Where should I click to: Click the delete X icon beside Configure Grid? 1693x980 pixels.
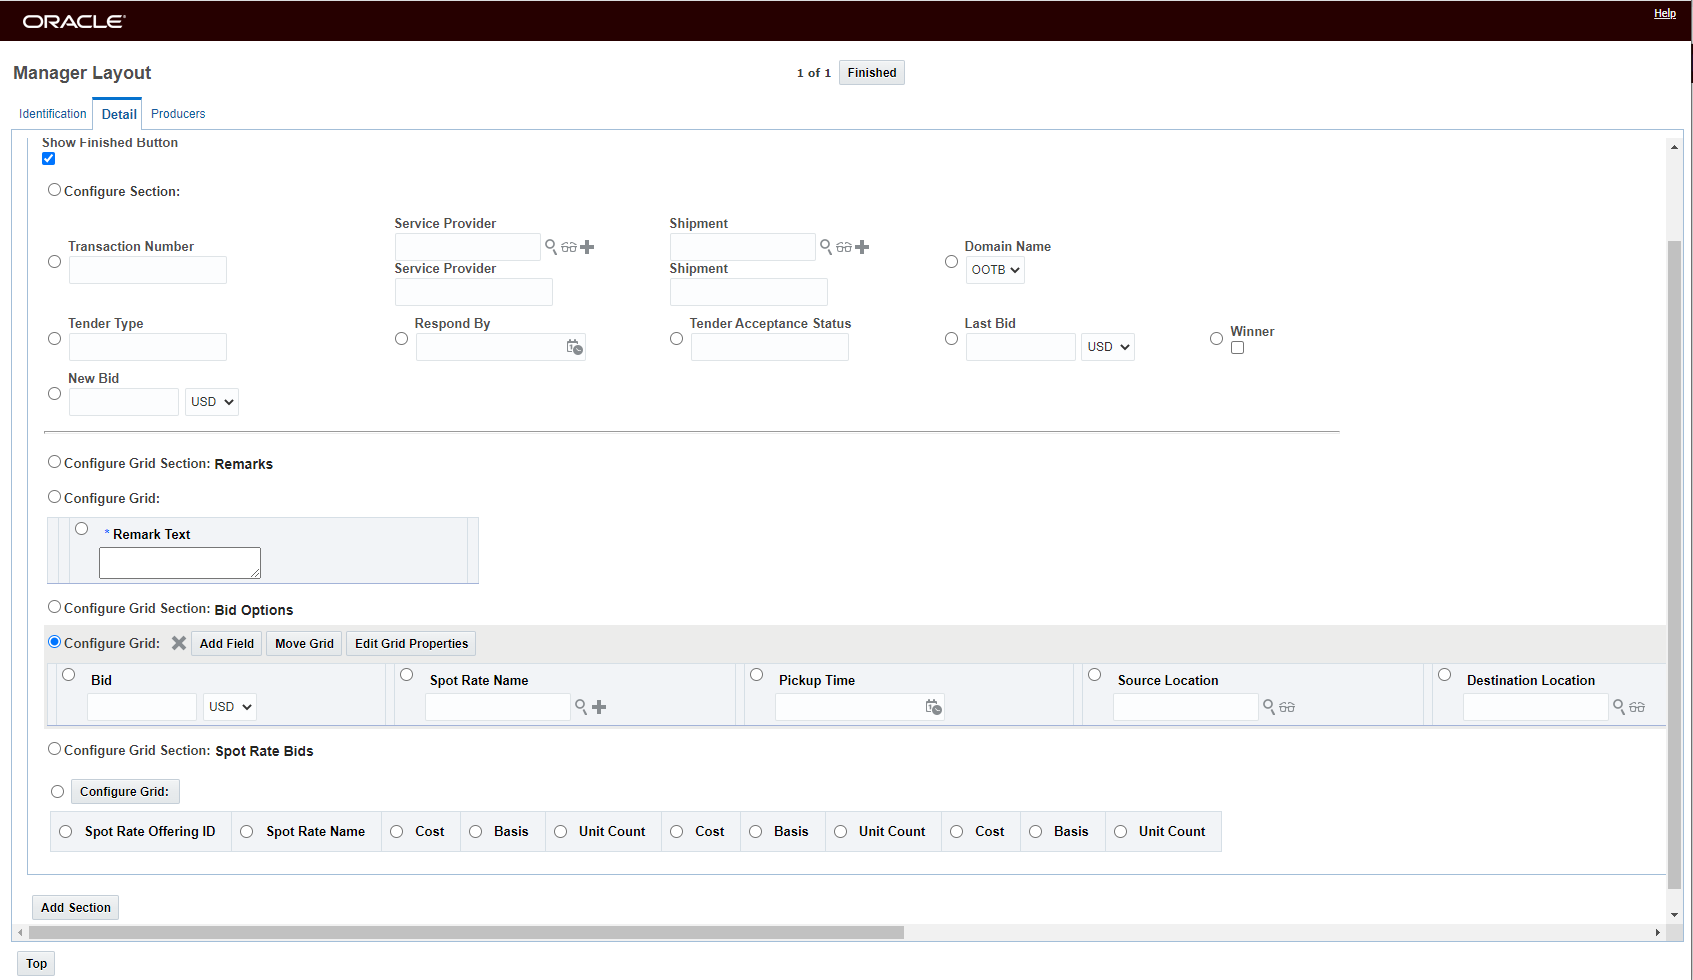click(179, 643)
